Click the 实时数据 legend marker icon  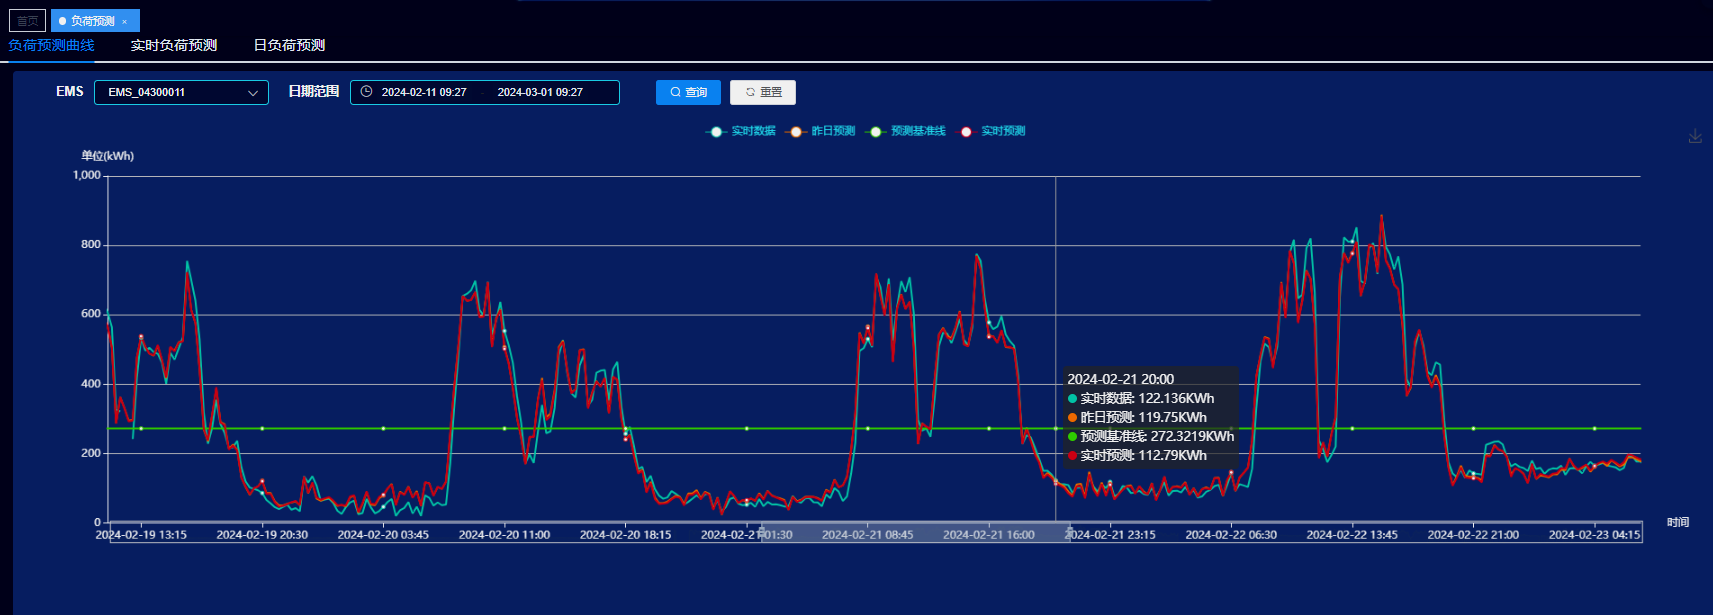click(x=716, y=132)
